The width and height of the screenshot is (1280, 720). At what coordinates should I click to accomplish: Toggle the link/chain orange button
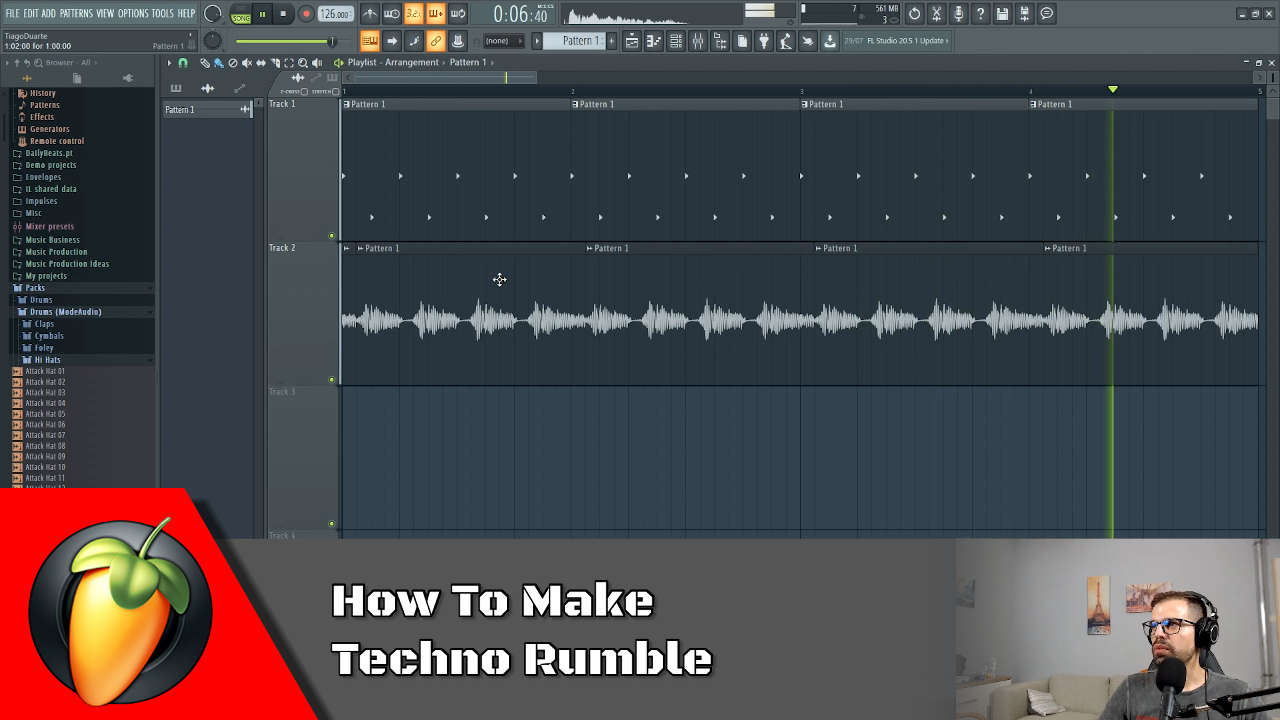435,41
